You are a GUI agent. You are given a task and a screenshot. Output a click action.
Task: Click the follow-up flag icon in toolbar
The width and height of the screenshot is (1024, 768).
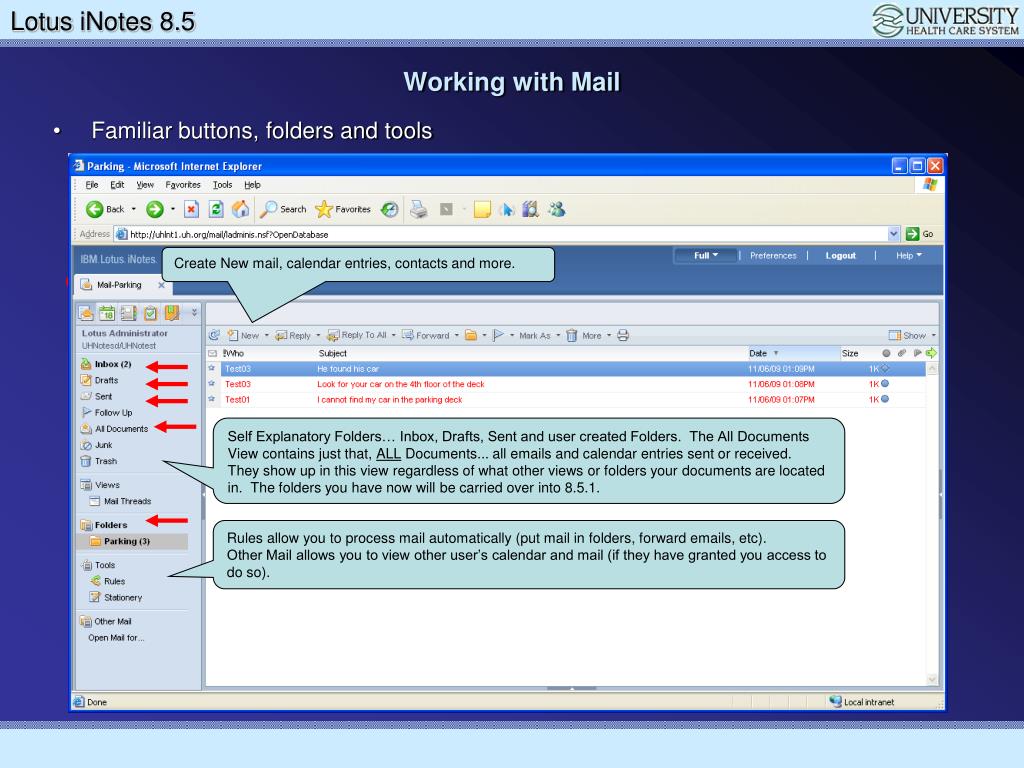tap(498, 335)
